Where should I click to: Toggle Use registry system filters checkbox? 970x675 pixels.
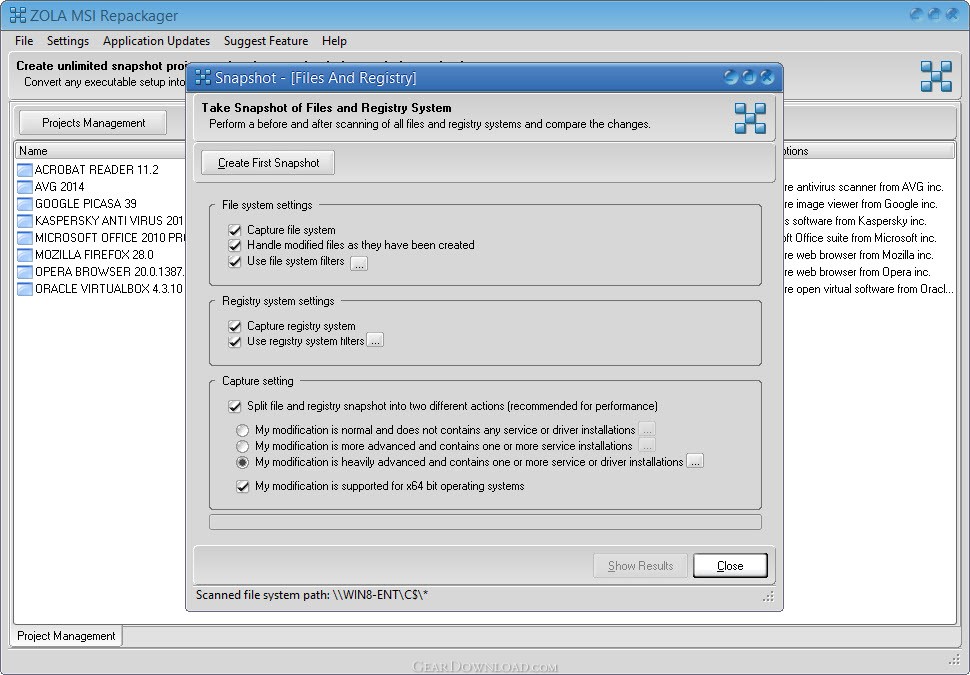click(234, 341)
